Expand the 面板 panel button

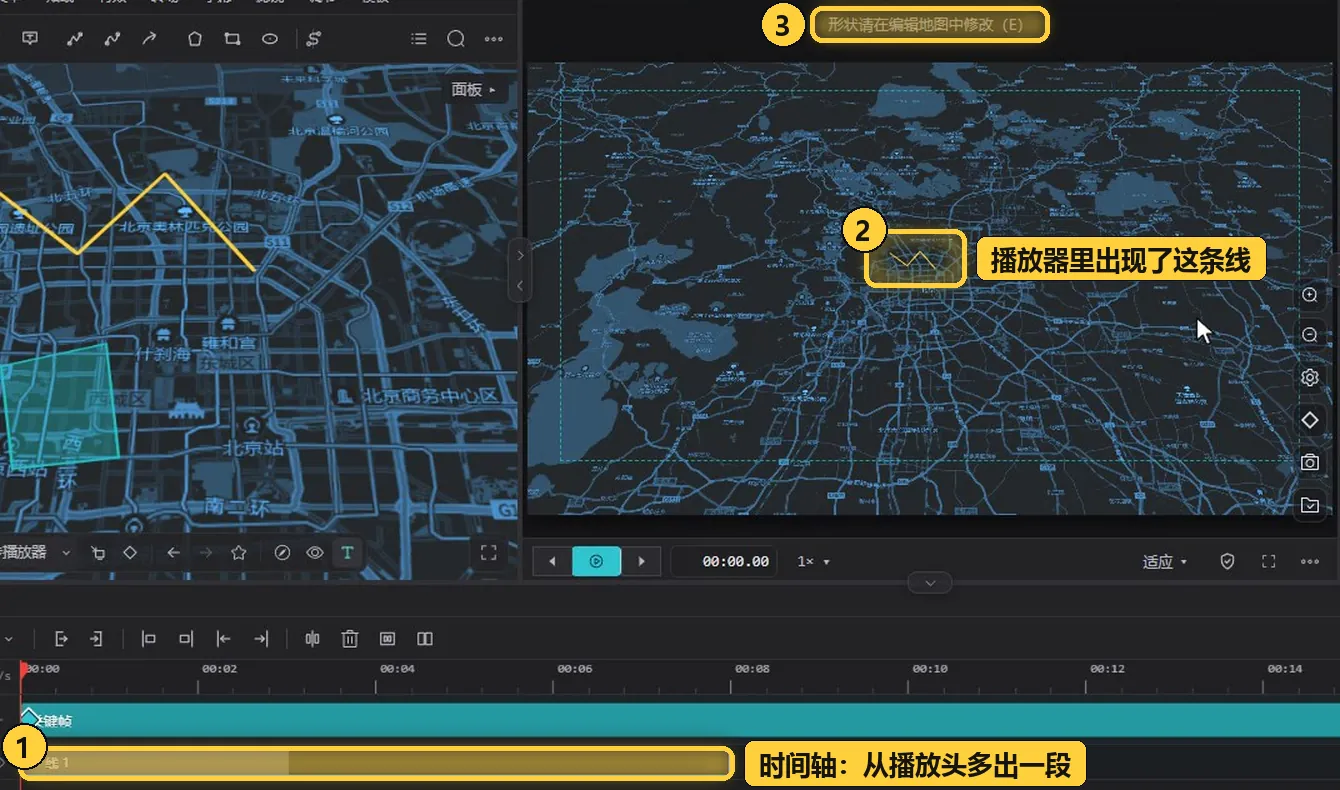point(474,90)
